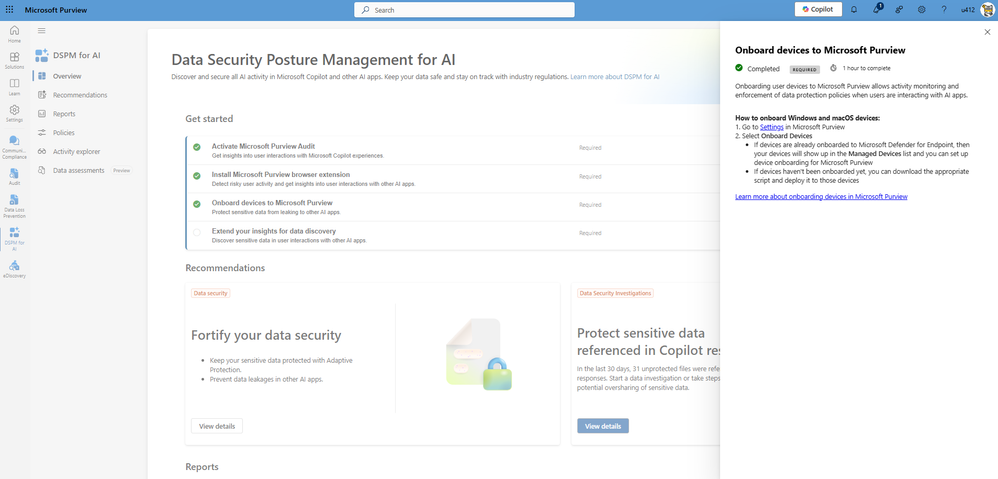
Task: Click View details on Protect sensitive data card
Action: tap(603, 426)
